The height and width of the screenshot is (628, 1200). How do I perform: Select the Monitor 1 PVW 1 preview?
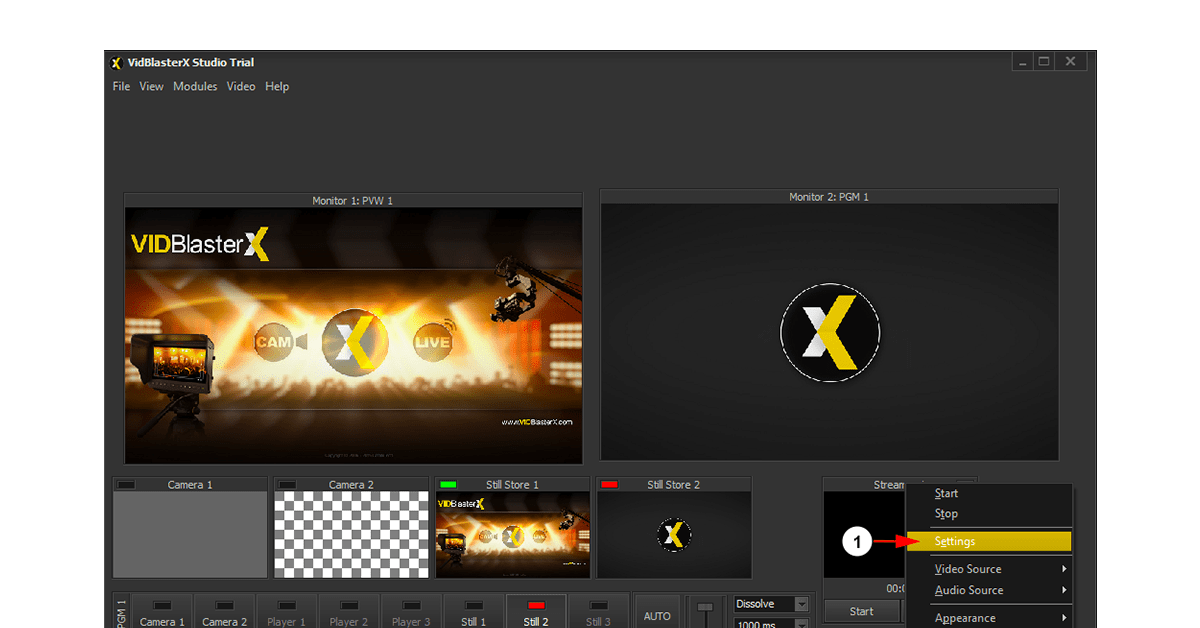click(353, 335)
